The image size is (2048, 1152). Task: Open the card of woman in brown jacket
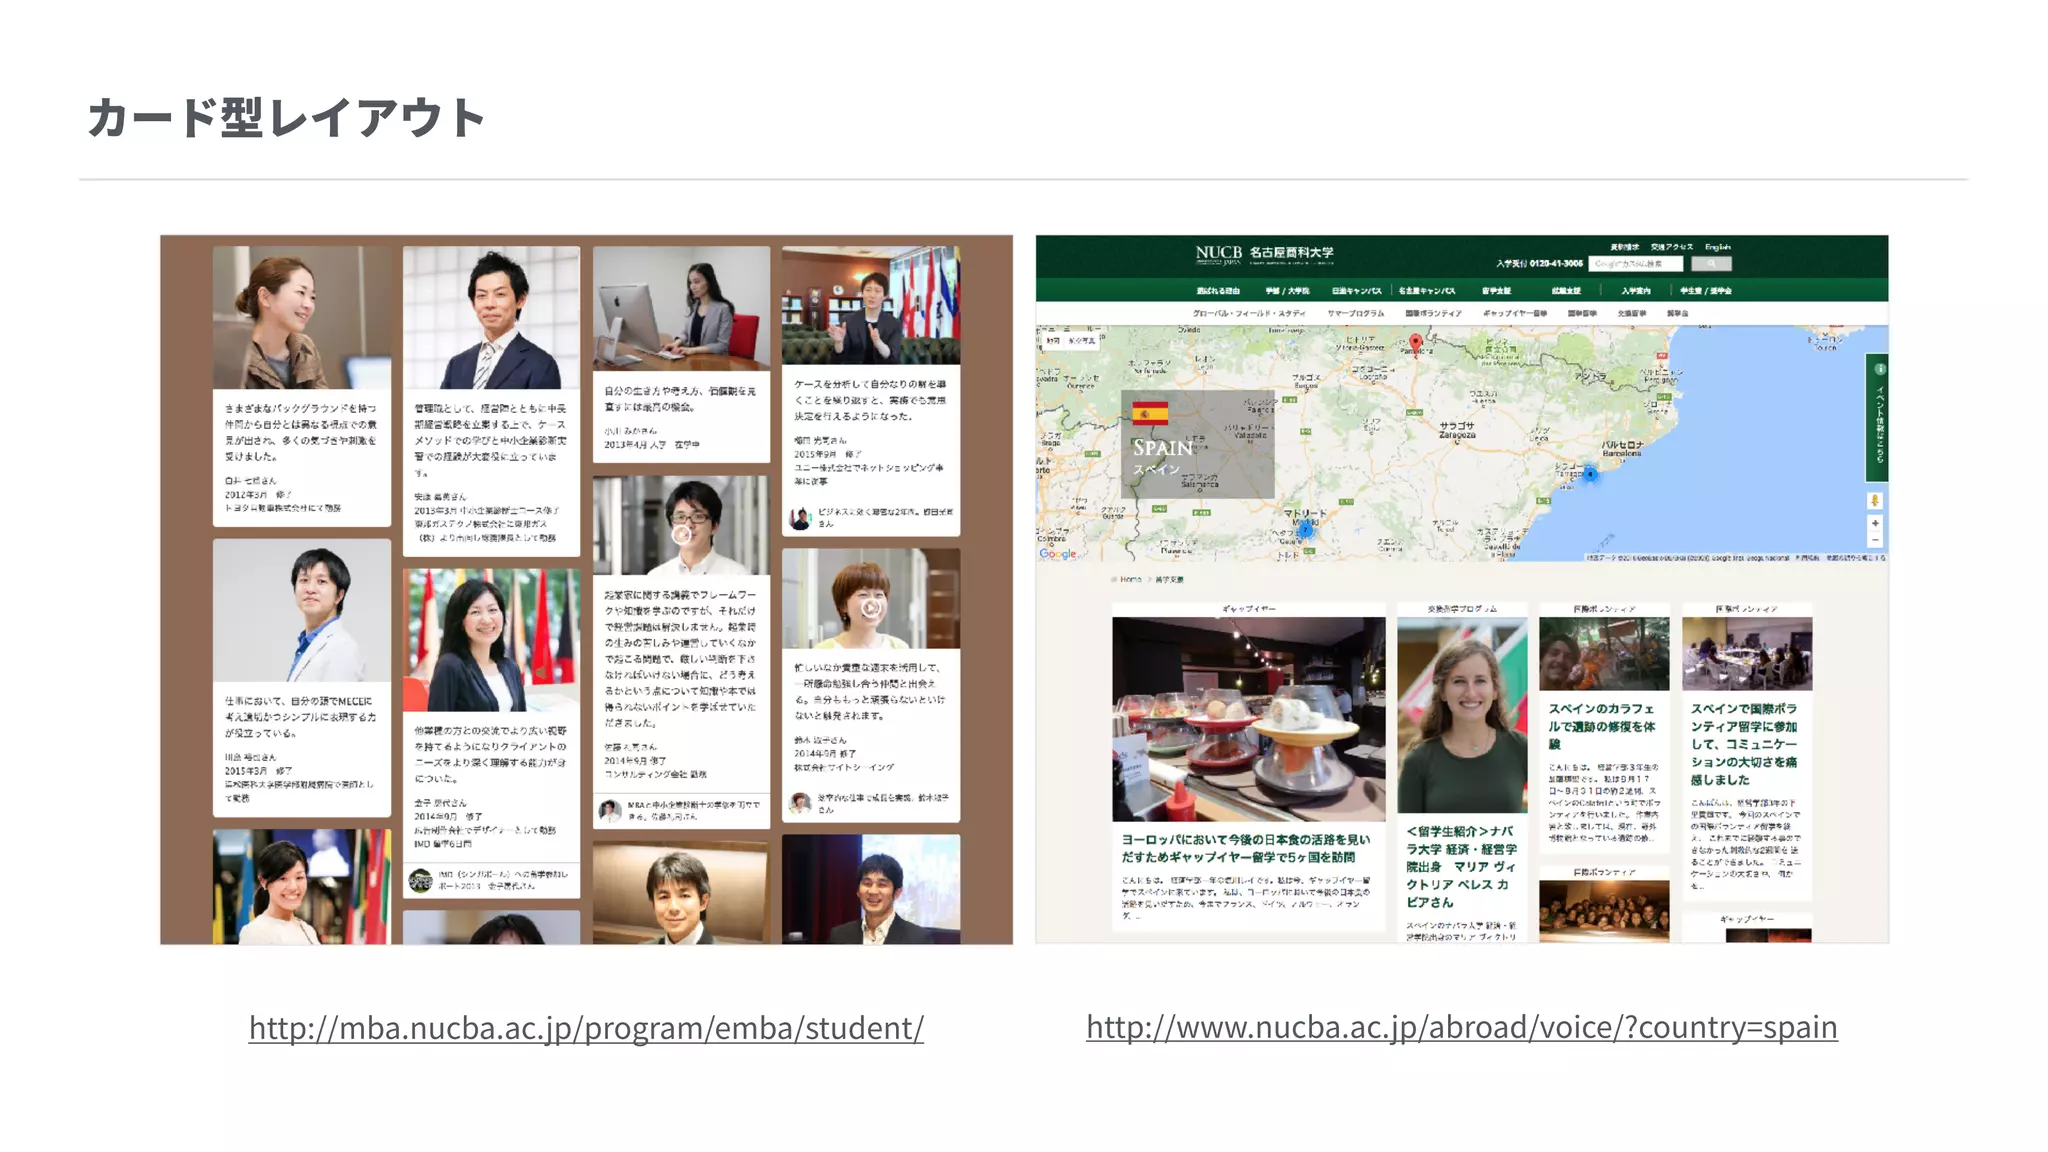click(301, 386)
